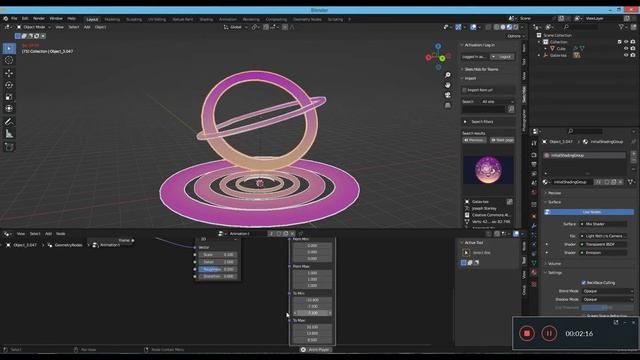This screenshot has height=360, width=640.
Task: Open the viewport Options dropdown
Action: pos(516,36)
